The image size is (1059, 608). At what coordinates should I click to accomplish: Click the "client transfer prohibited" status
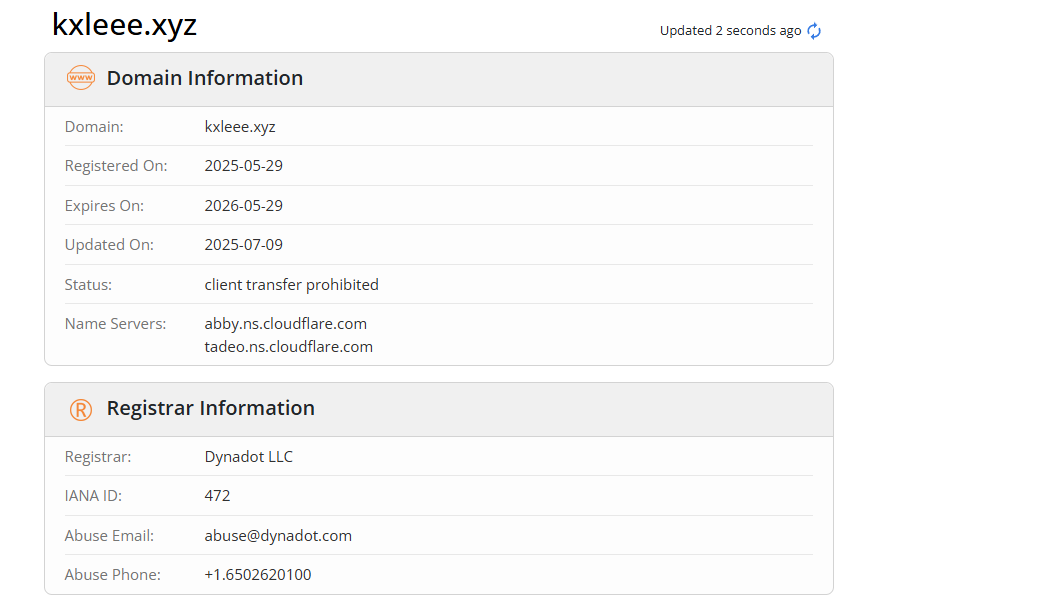point(291,285)
